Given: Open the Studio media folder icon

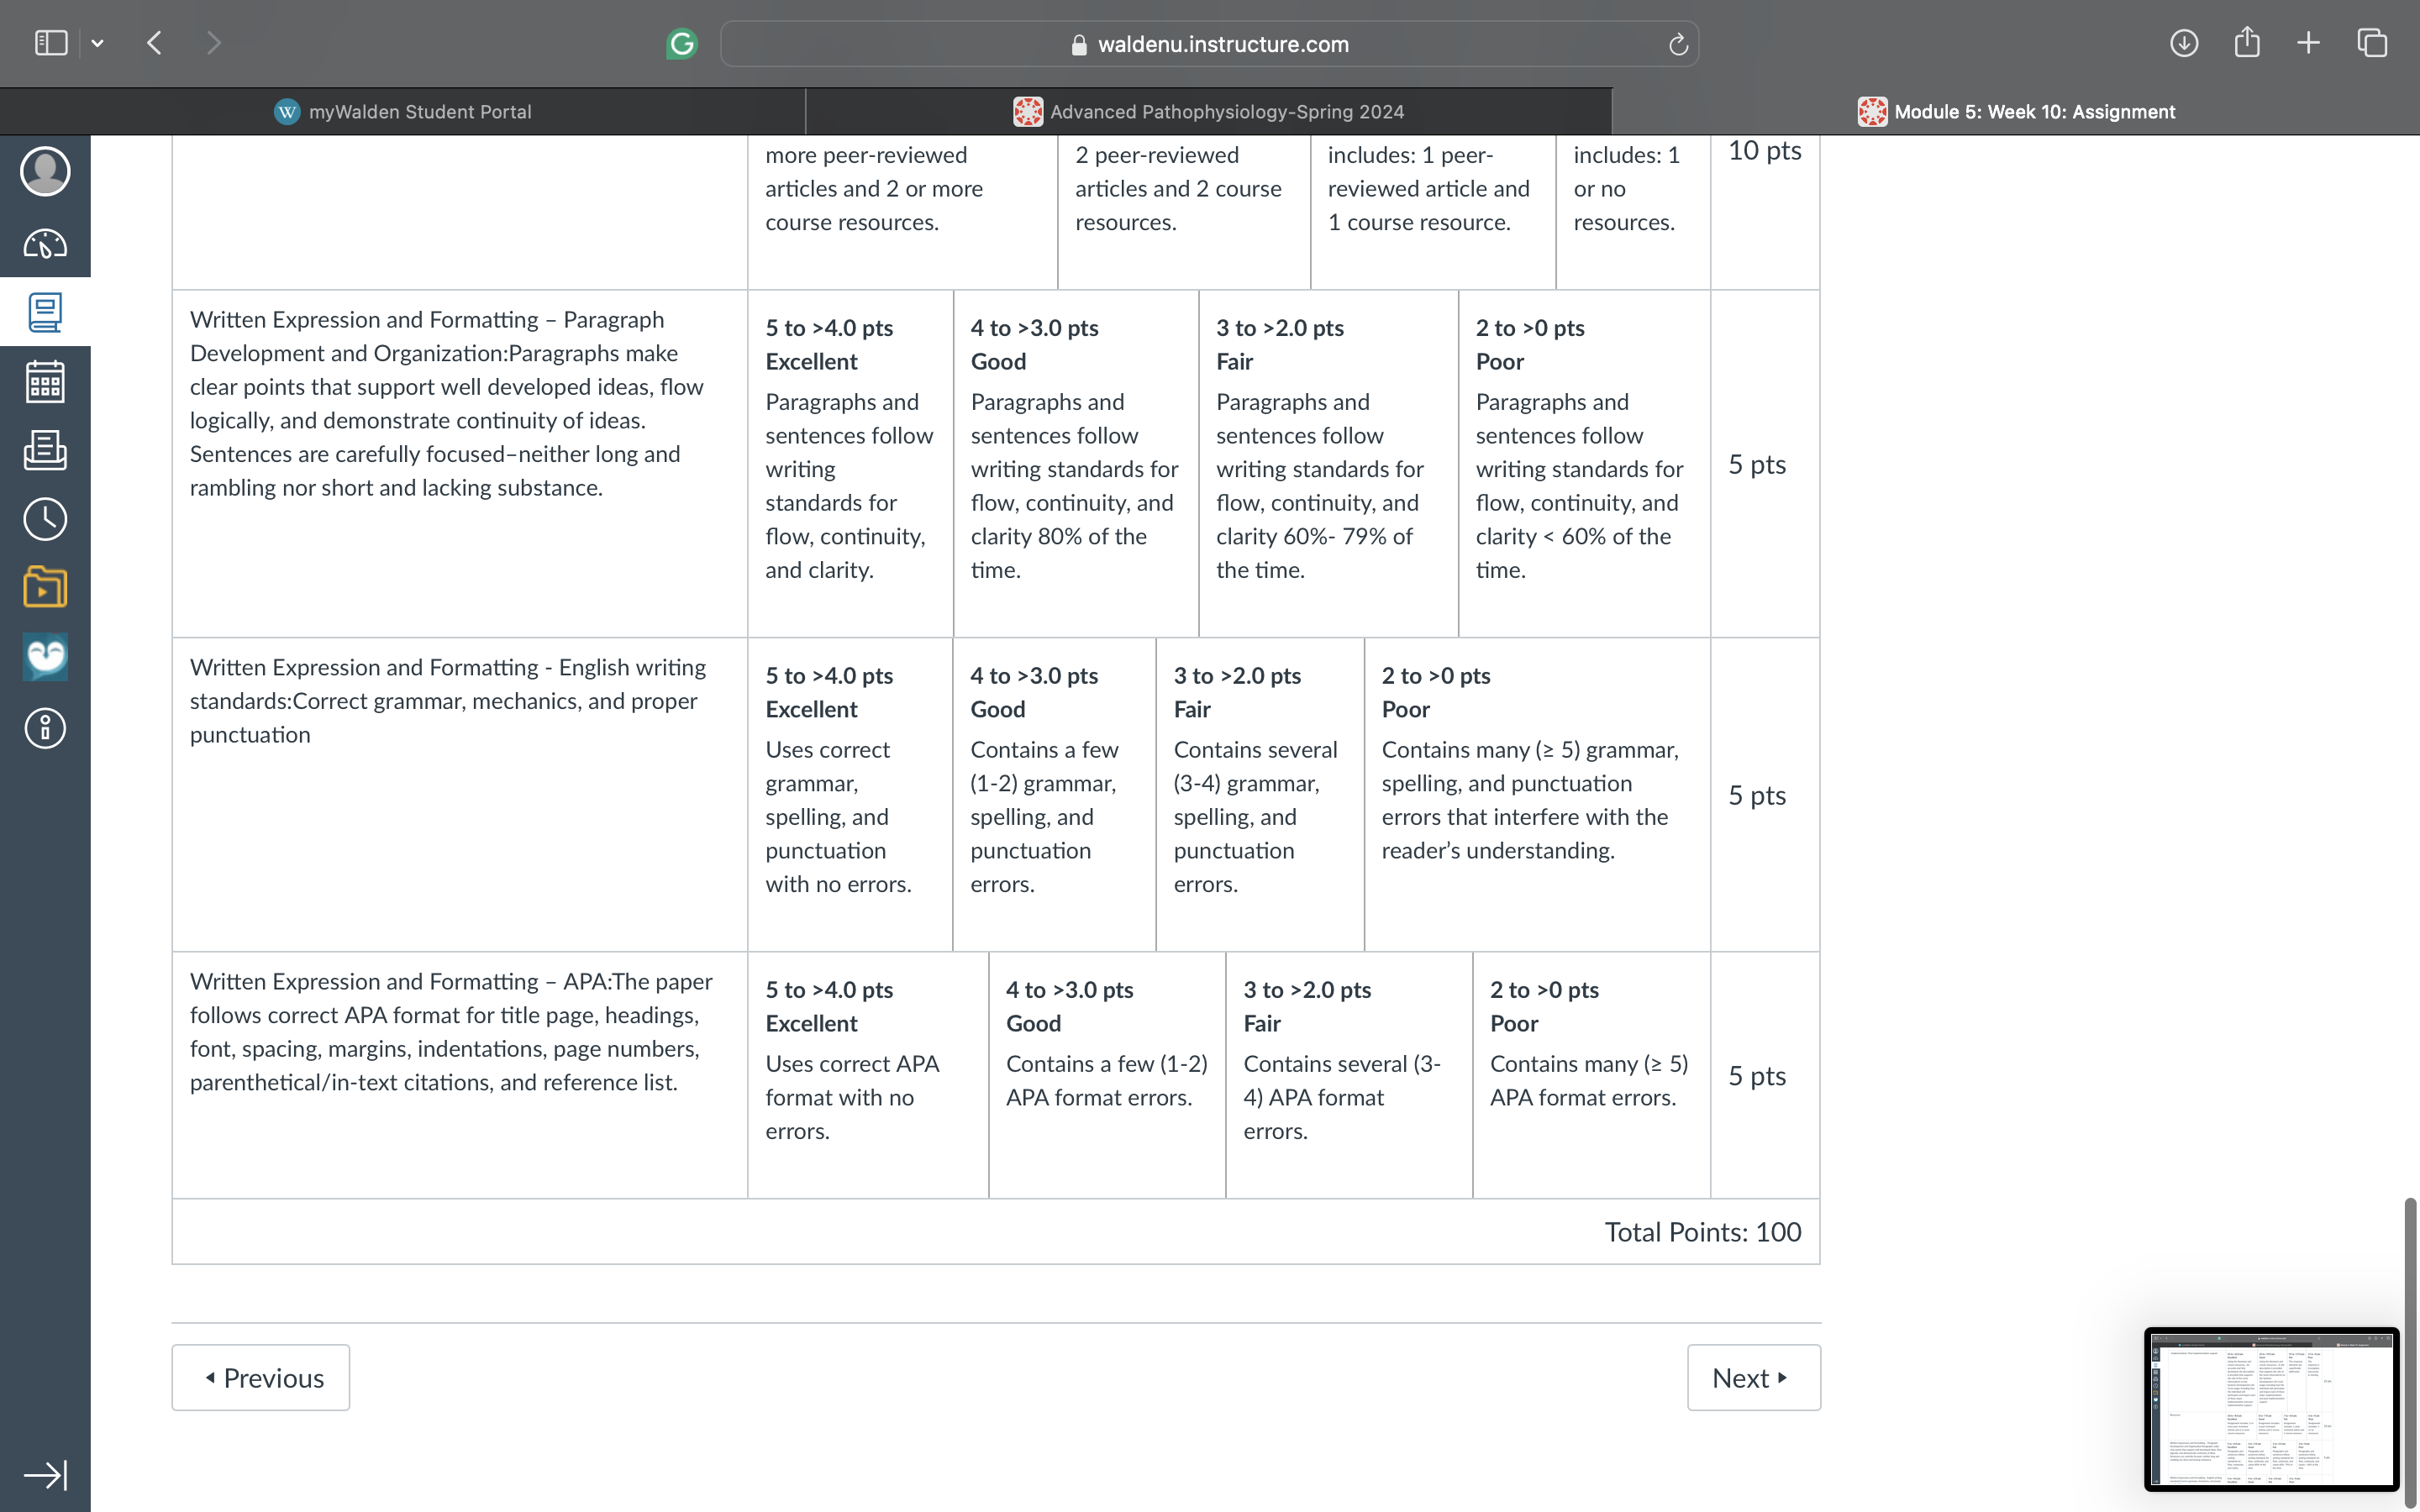Looking at the screenshot, I should click(45, 587).
